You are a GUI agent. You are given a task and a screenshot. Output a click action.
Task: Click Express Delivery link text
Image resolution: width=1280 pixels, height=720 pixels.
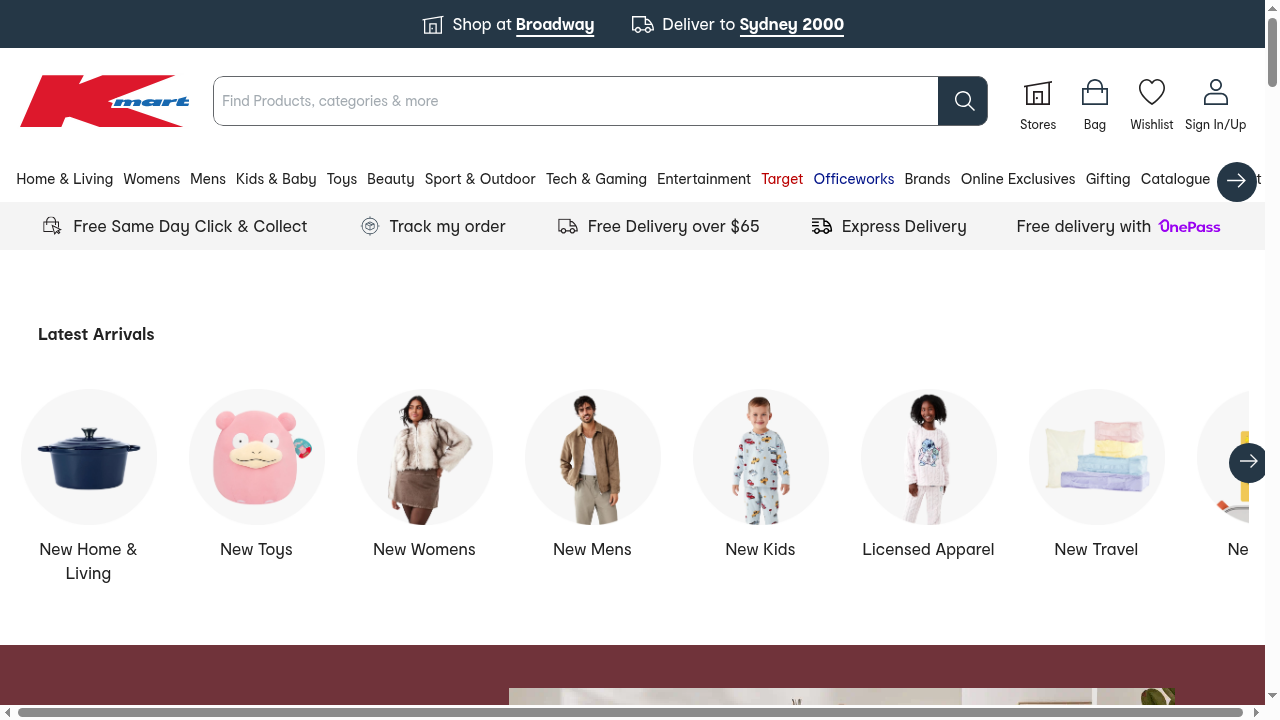pos(904,226)
